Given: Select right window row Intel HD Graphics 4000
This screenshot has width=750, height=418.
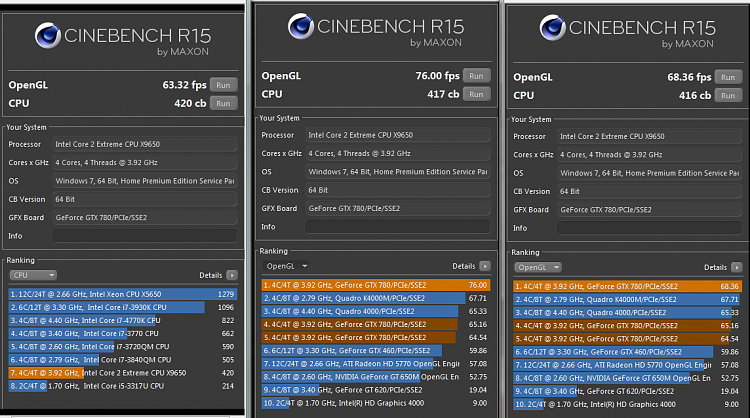Looking at the screenshot, I should click(x=628, y=405).
